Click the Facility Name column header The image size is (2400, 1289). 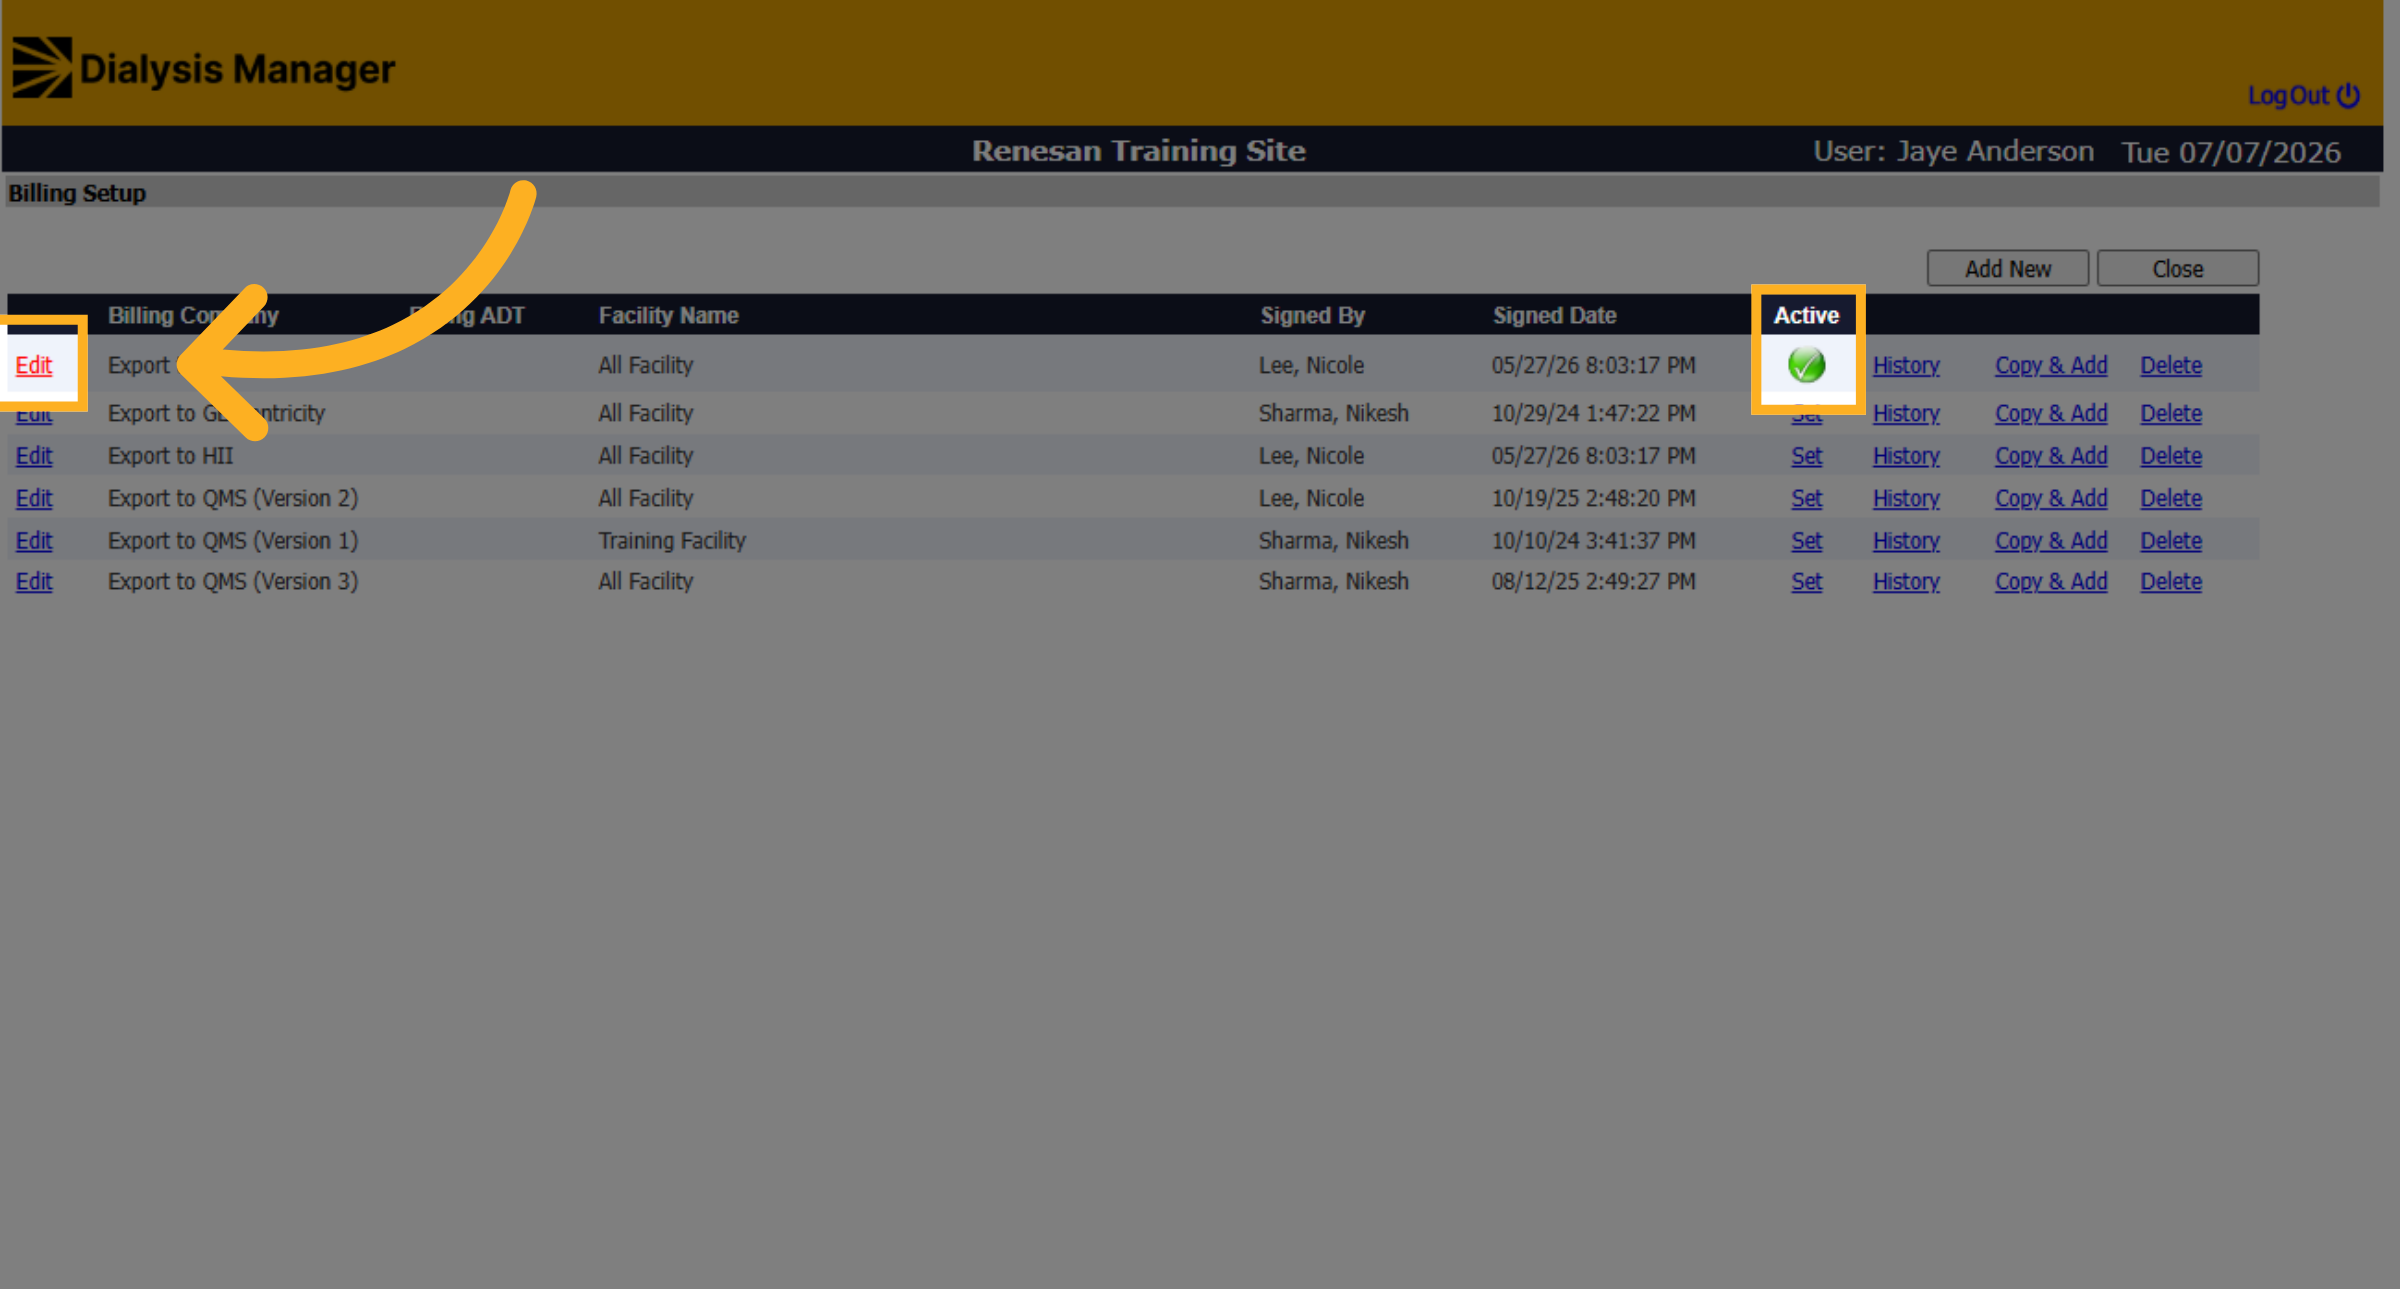click(668, 315)
